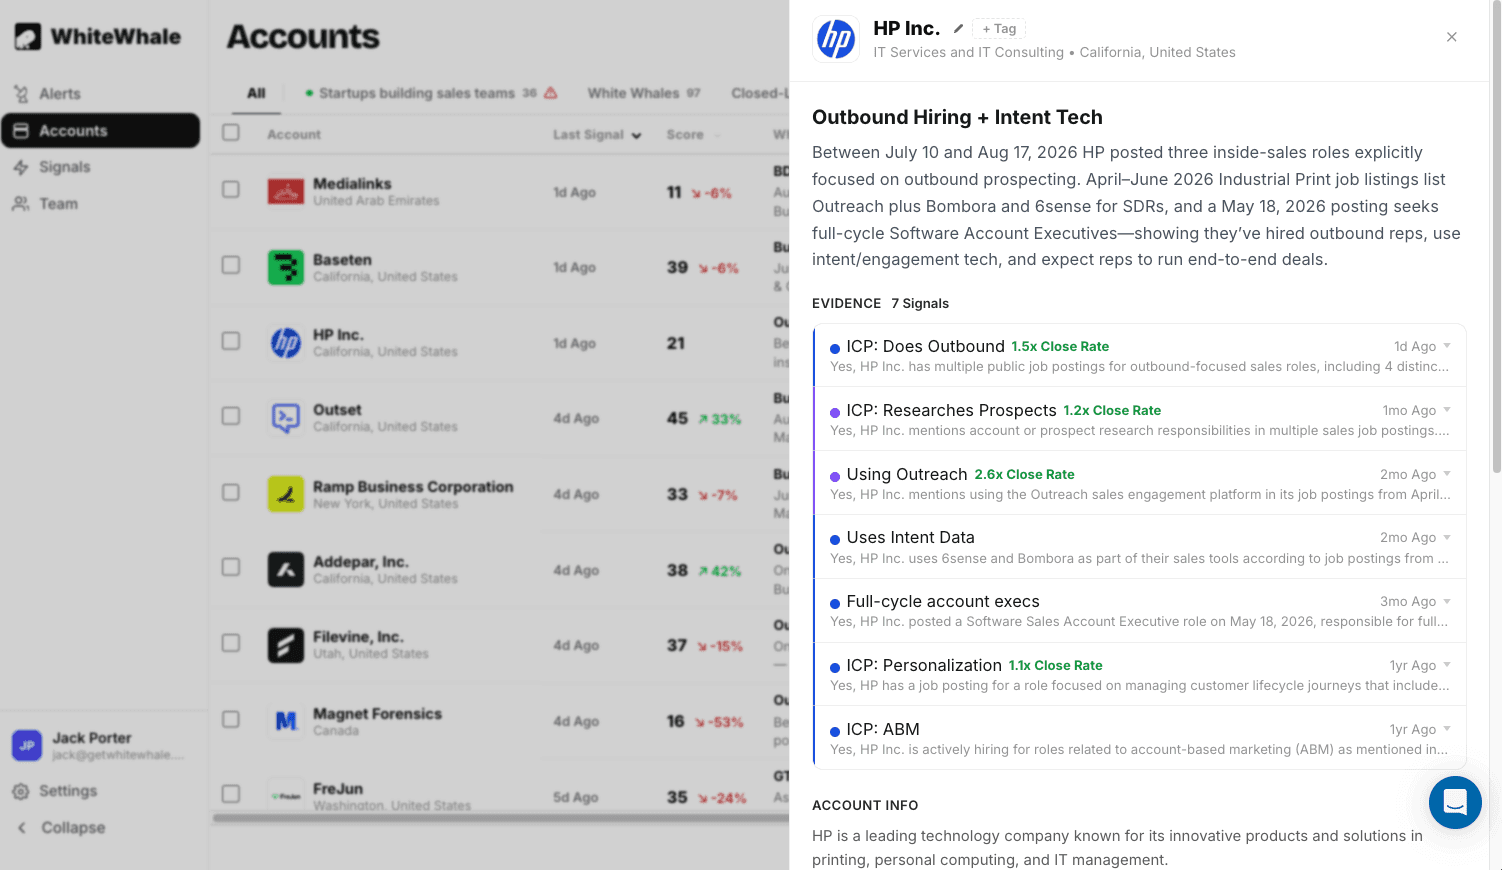Screen dimensions: 1502x870
Task: Click the Addepar company logo
Action: [286, 569]
